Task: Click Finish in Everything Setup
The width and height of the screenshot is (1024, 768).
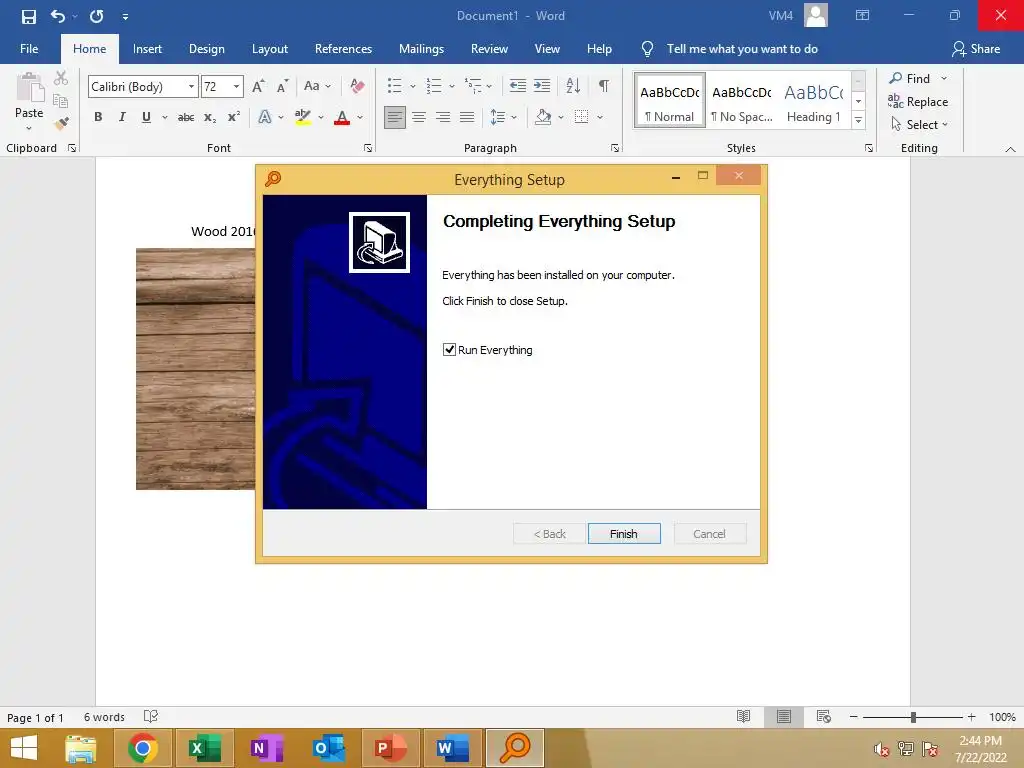Action: click(624, 534)
